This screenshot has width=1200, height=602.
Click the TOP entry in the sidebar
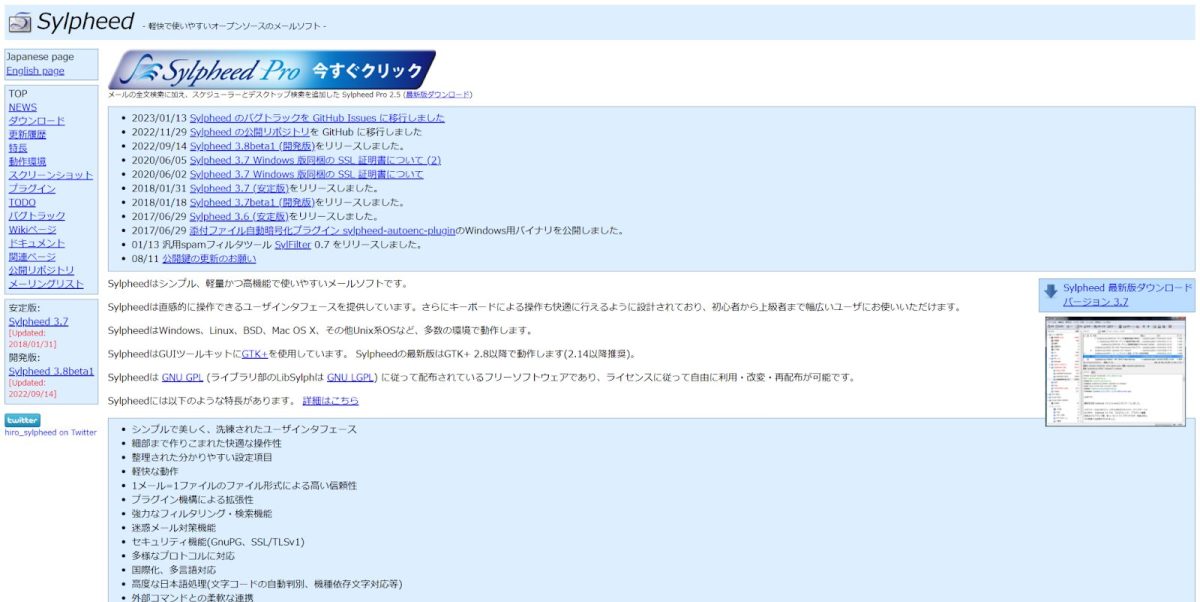[18, 94]
